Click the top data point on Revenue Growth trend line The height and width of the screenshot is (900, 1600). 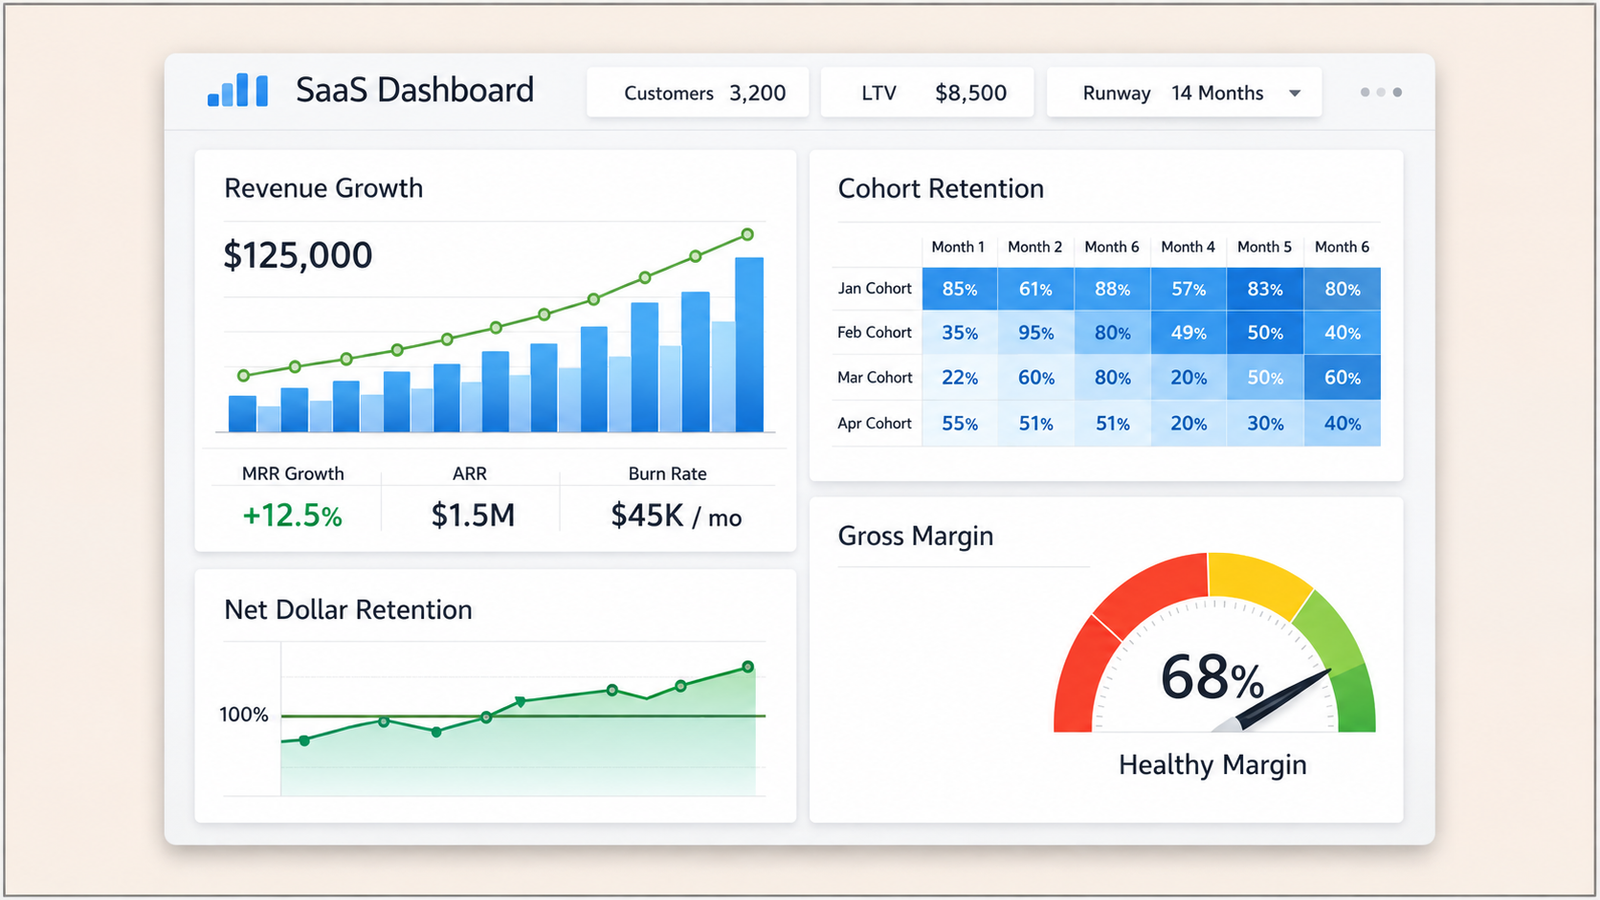(x=747, y=235)
